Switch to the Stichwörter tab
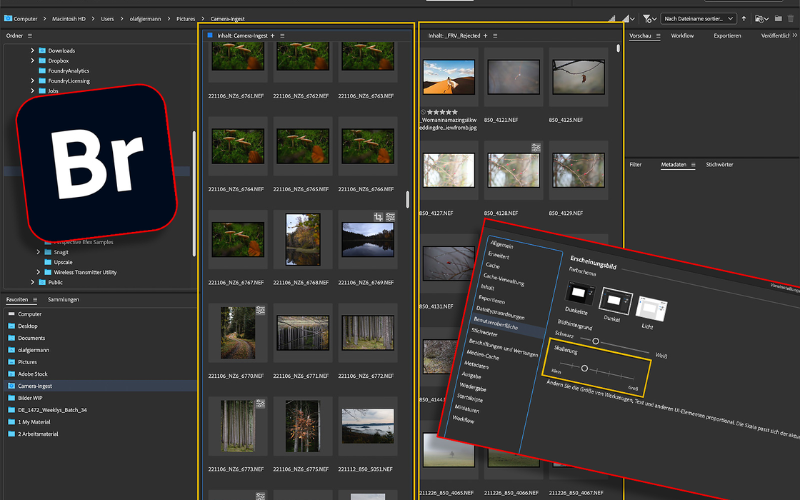 (x=719, y=163)
